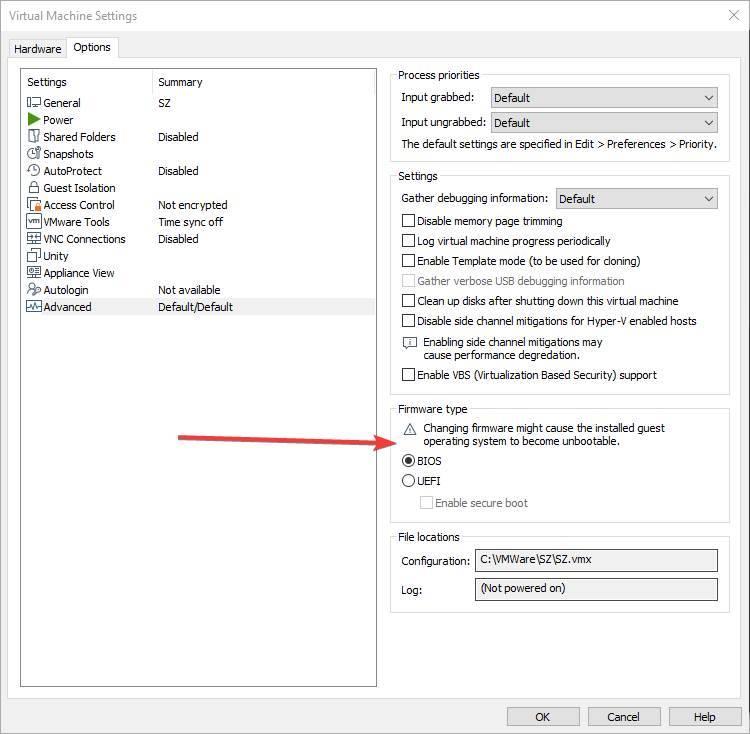The height and width of the screenshot is (734, 750).
Task: Click the Configuration file path field
Action: (x=596, y=560)
